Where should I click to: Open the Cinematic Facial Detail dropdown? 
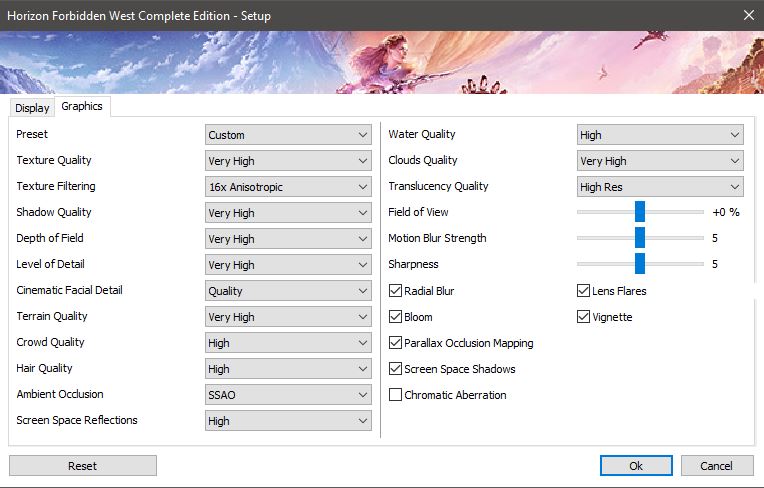[x=288, y=291]
